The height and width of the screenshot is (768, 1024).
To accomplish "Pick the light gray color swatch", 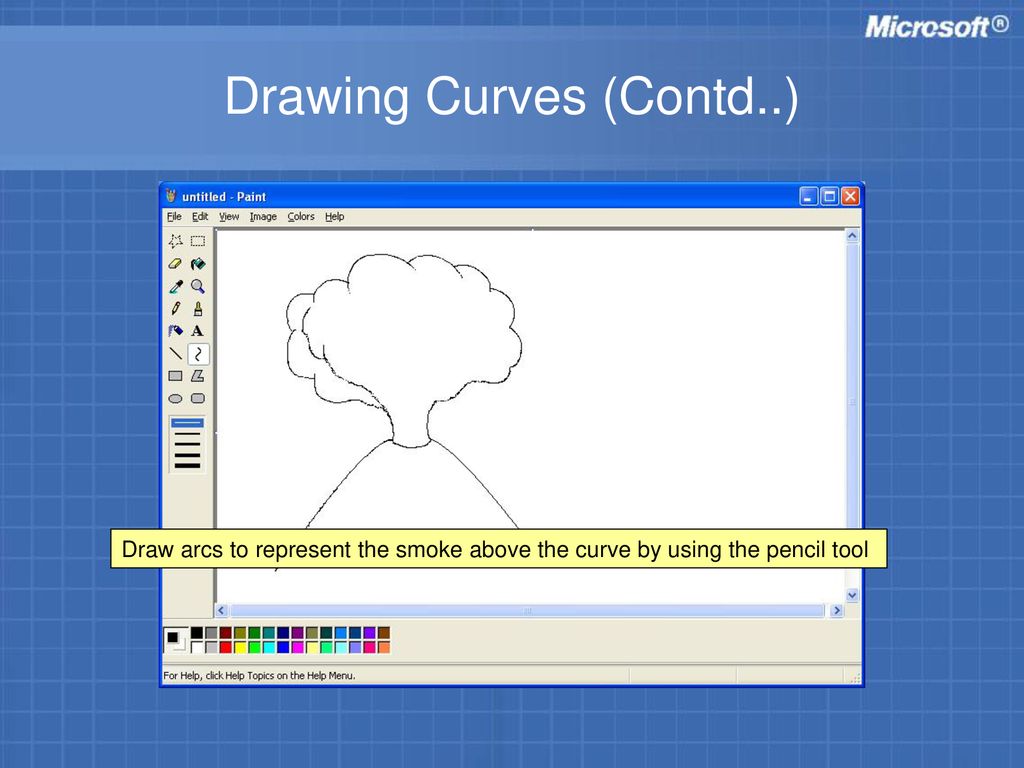I will coord(211,647).
